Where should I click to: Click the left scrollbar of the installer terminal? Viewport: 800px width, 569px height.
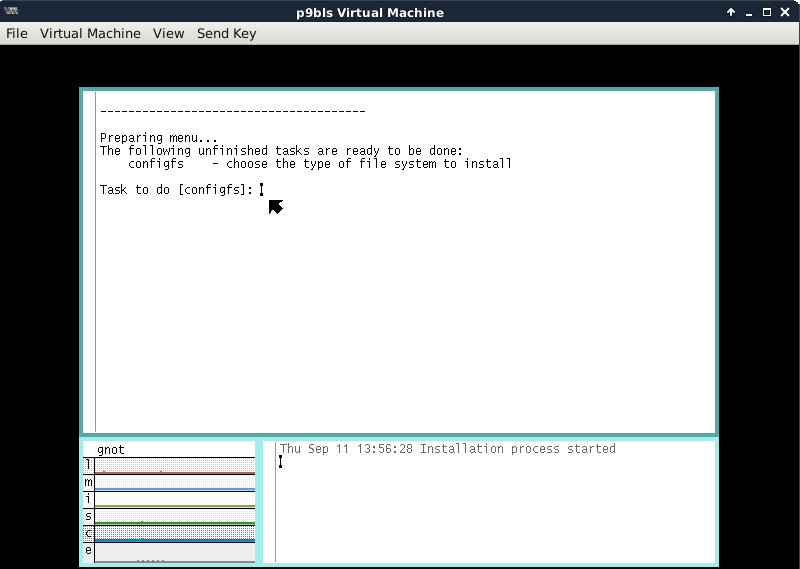90,260
